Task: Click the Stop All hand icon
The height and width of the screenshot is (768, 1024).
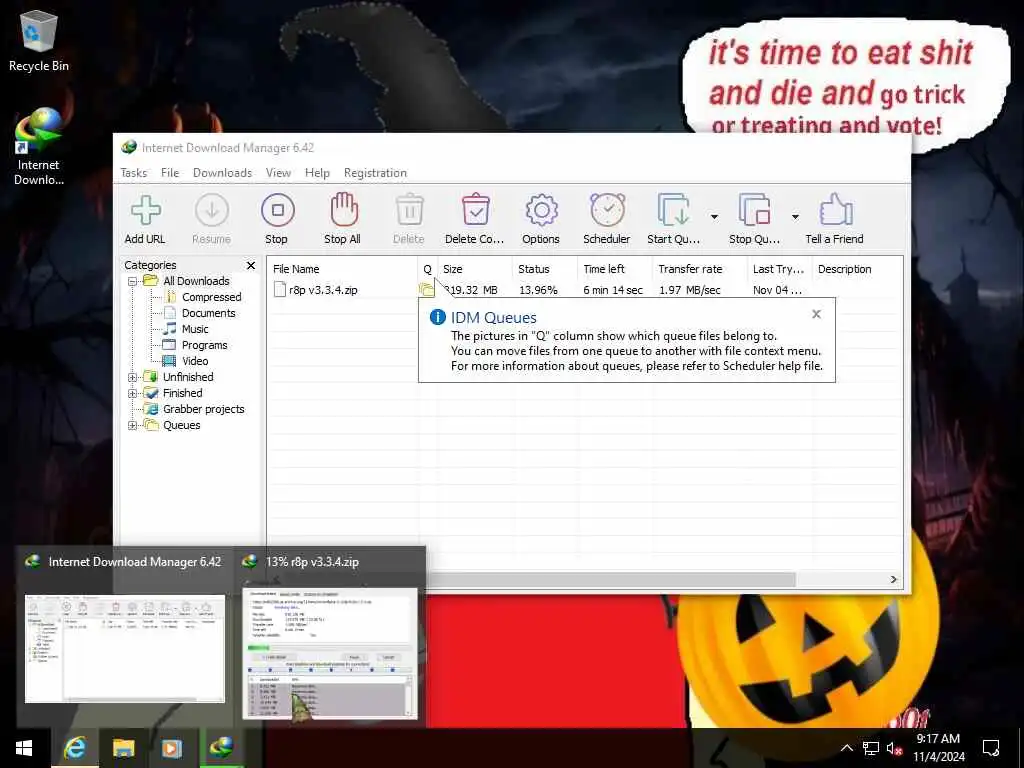Action: pos(344,210)
